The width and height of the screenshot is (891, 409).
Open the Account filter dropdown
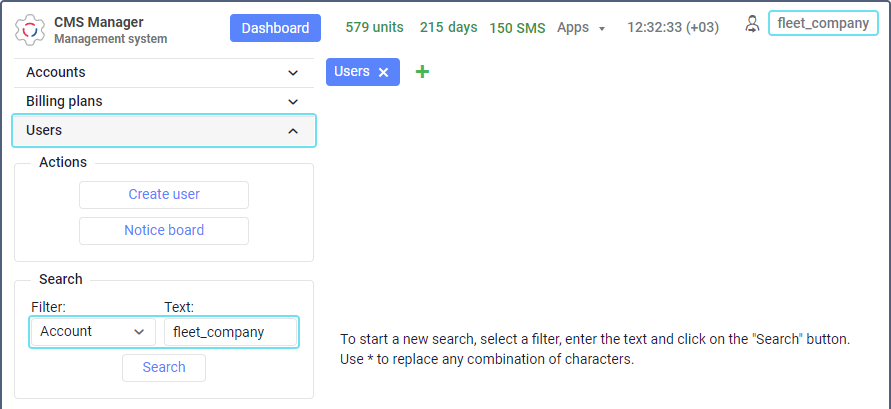pyautogui.click(x=92, y=332)
